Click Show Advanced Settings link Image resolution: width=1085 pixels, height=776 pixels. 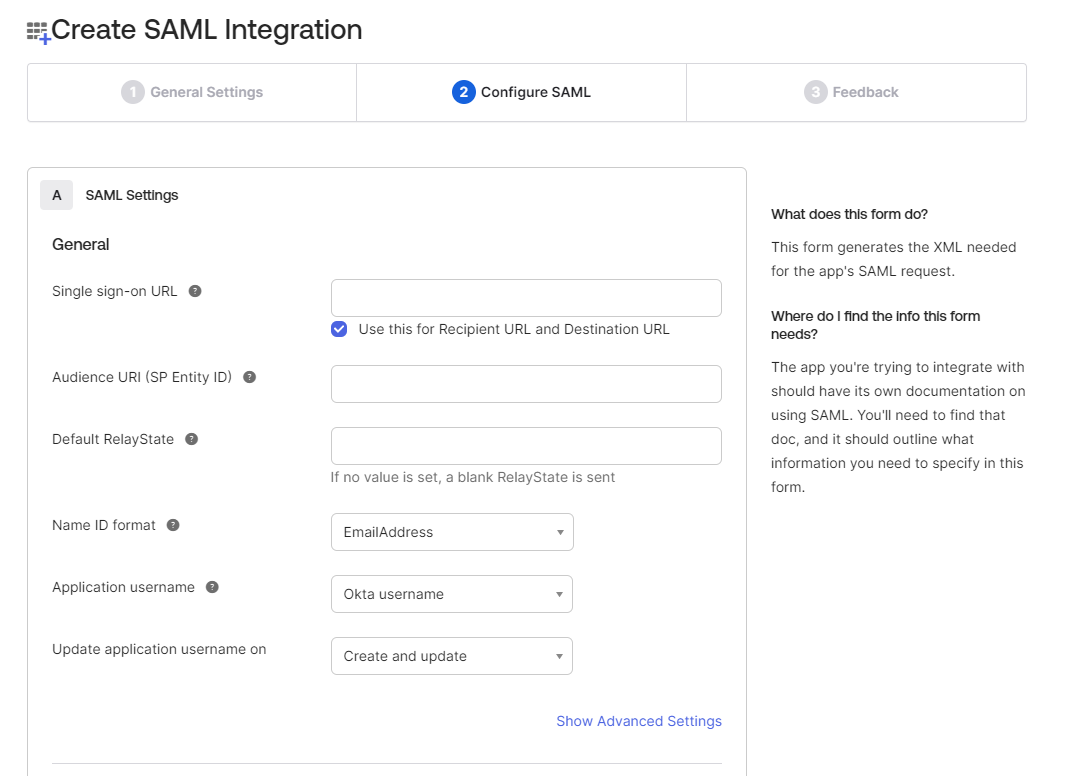[x=639, y=721]
